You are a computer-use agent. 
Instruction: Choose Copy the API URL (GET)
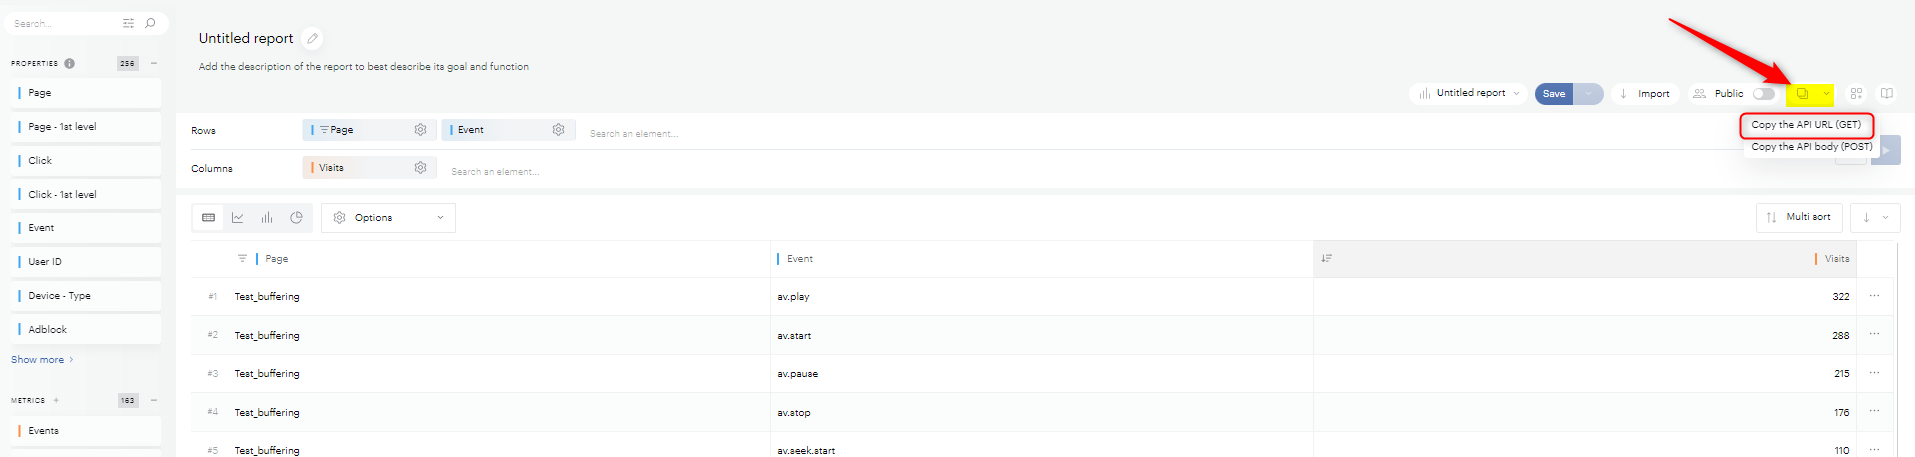coord(1805,125)
